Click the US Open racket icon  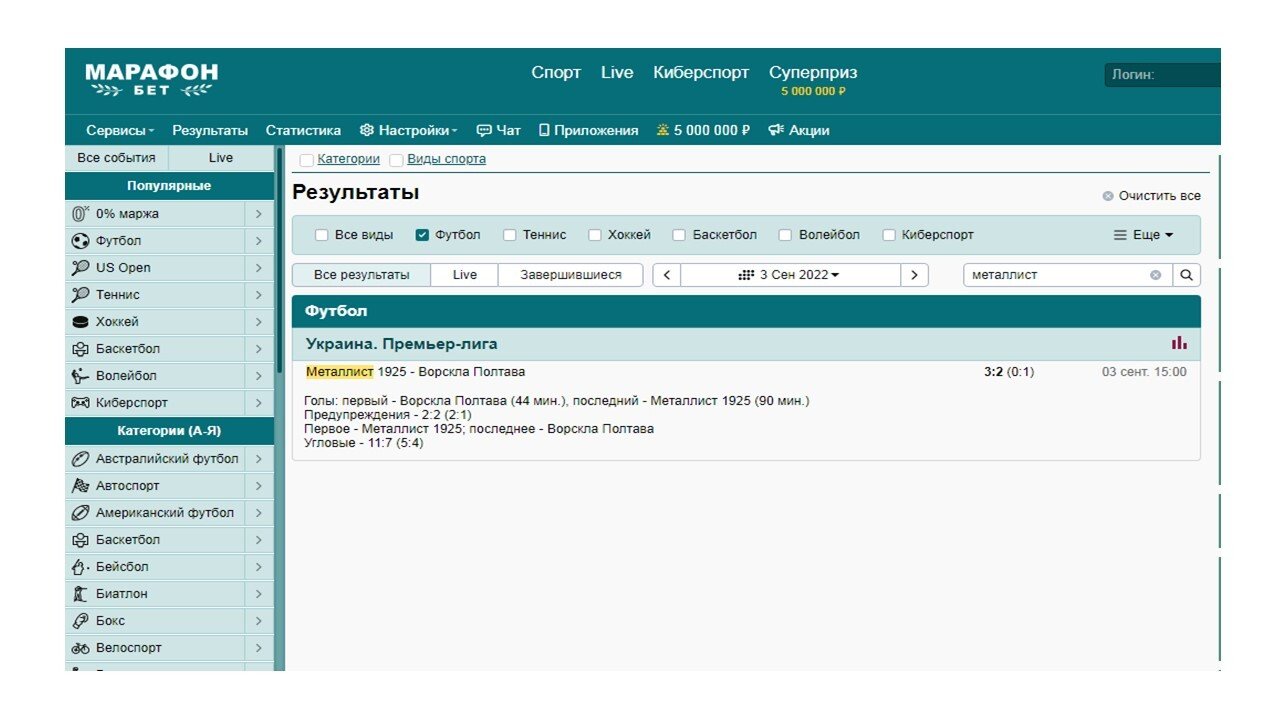[80, 268]
